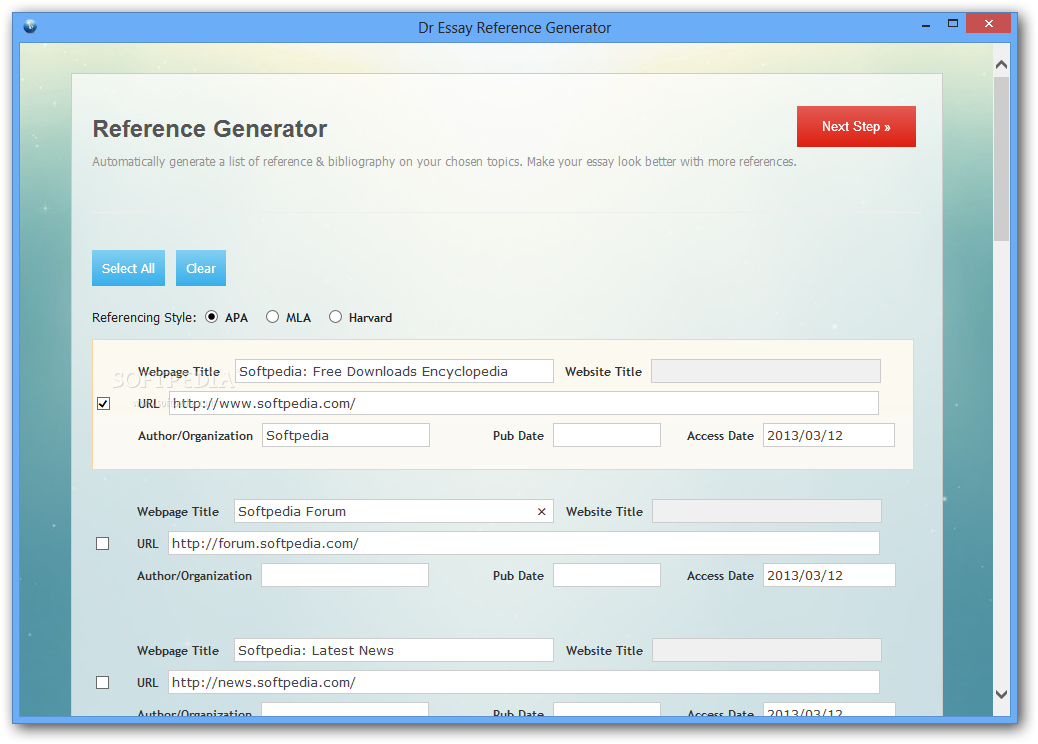1038x744 pixels.
Task: Edit the Softpedia: Free Downloads Encyclopedia title field
Action: point(394,371)
